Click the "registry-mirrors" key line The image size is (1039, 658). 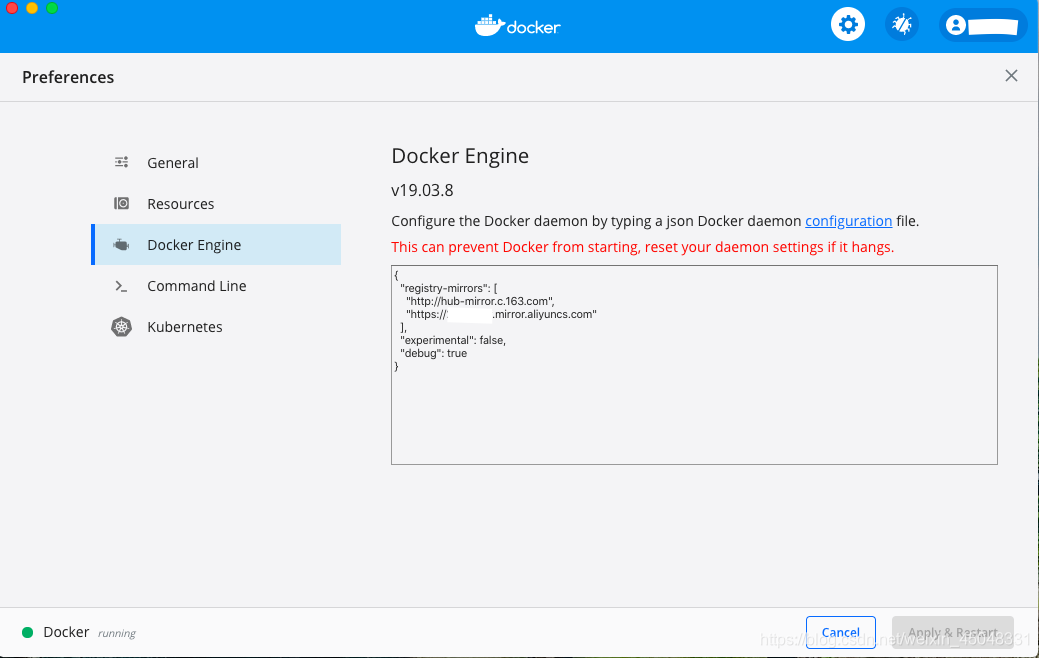coord(448,288)
